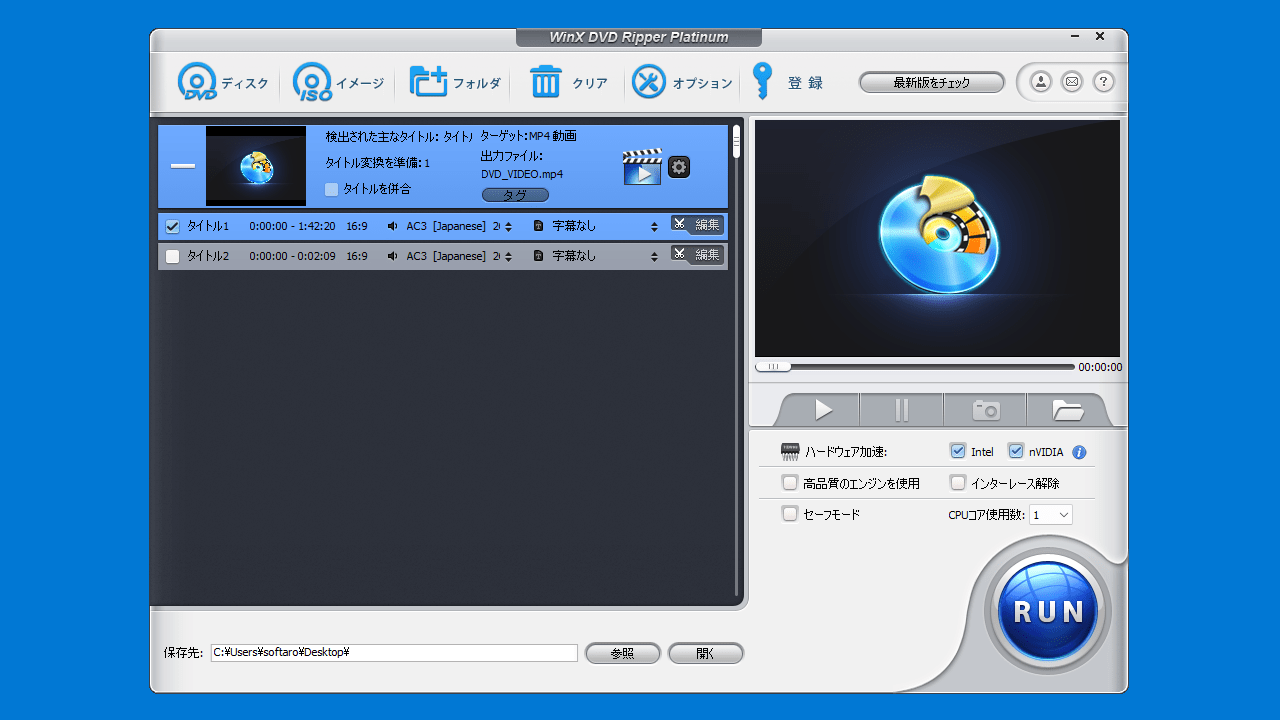The image size is (1280, 720).
Task: Toggle the Intel hardware acceleration checkbox
Action: tap(958, 451)
